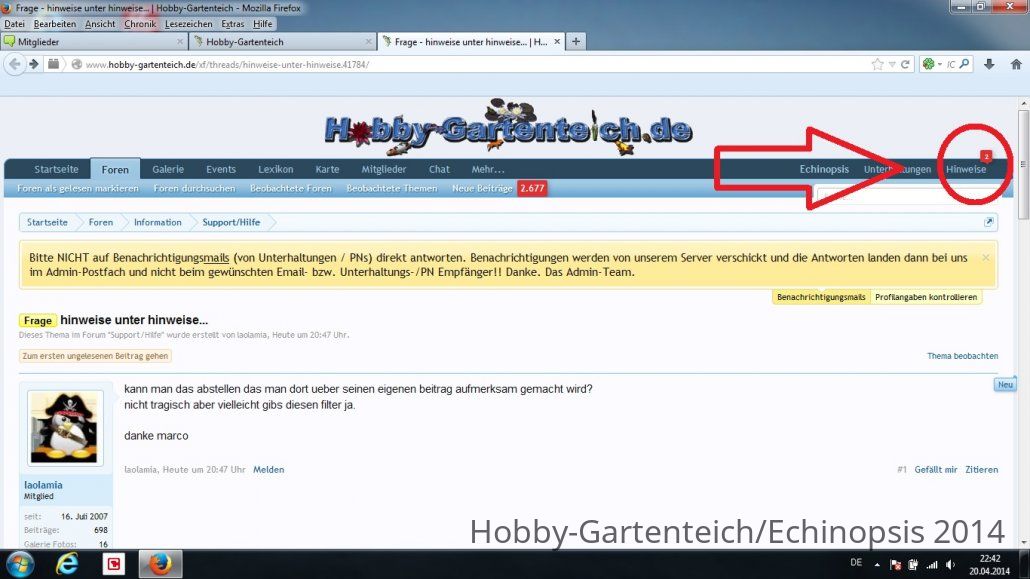Screen dimensions: 1030x579
Task: Open the Firefox downloads arrow icon
Action: click(x=989, y=64)
